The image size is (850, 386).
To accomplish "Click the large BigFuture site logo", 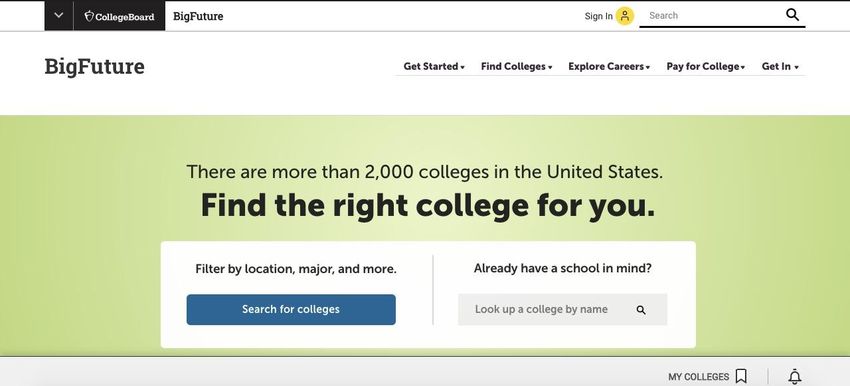I will coord(94,67).
